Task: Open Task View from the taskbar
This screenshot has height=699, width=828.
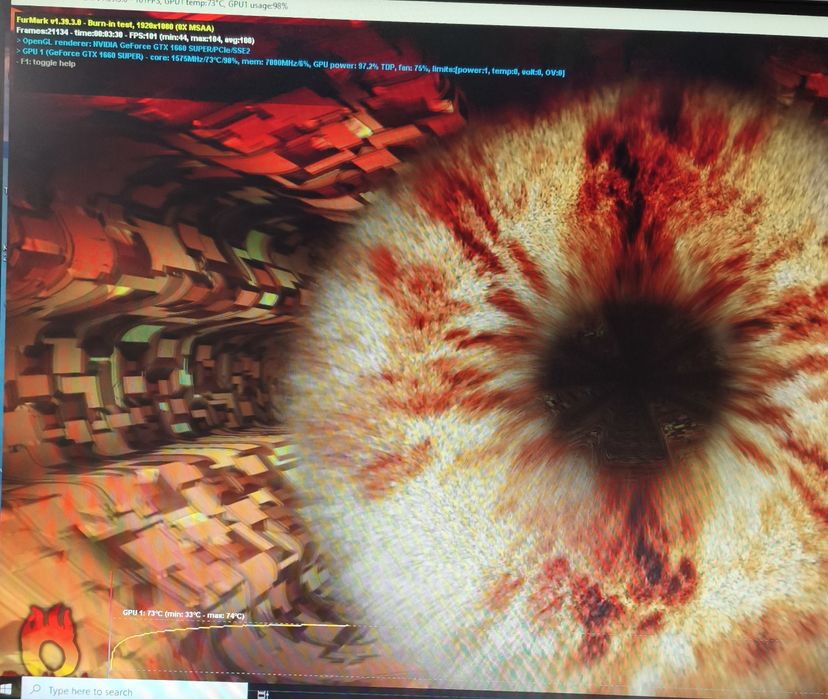Action: click(264, 694)
